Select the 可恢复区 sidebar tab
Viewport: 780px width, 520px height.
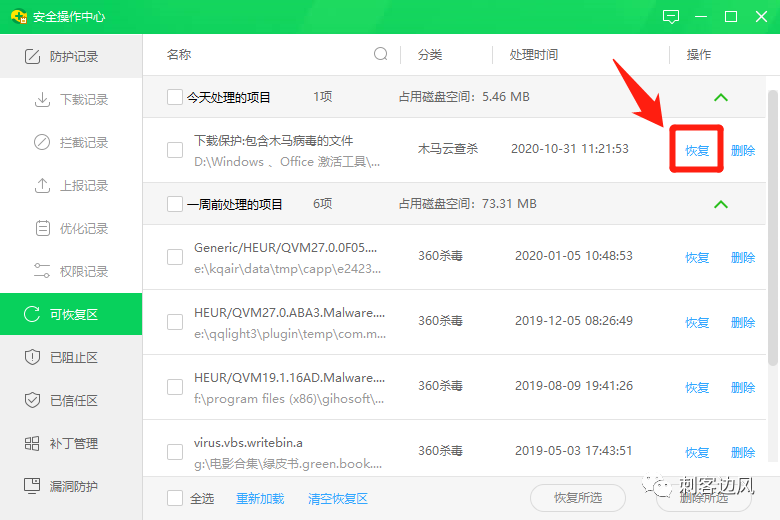[71, 314]
